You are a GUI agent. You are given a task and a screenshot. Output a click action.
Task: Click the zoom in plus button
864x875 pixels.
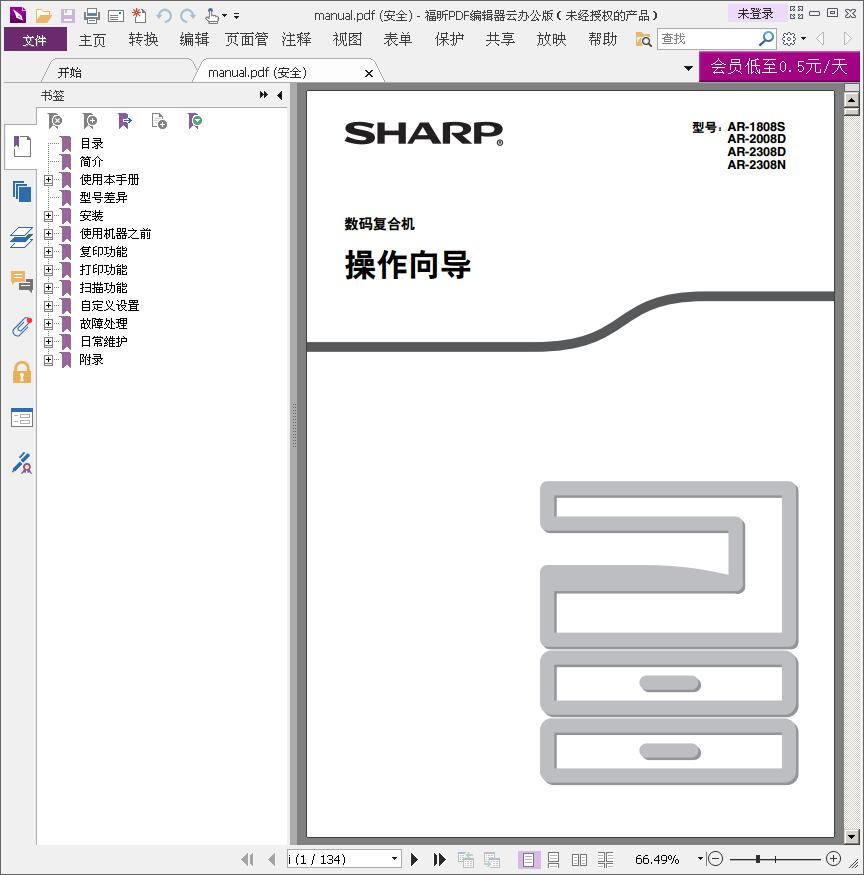click(833, 859)
